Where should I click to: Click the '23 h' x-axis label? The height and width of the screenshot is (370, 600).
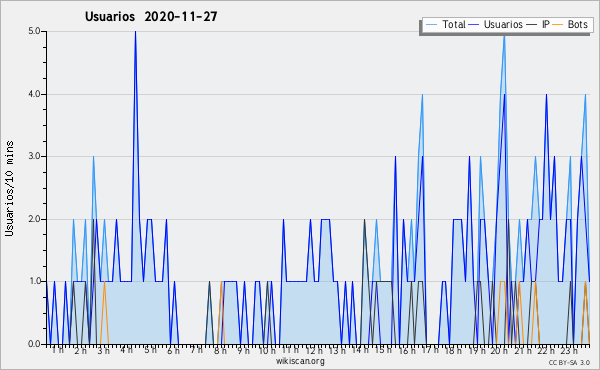(x=569, y=351)
